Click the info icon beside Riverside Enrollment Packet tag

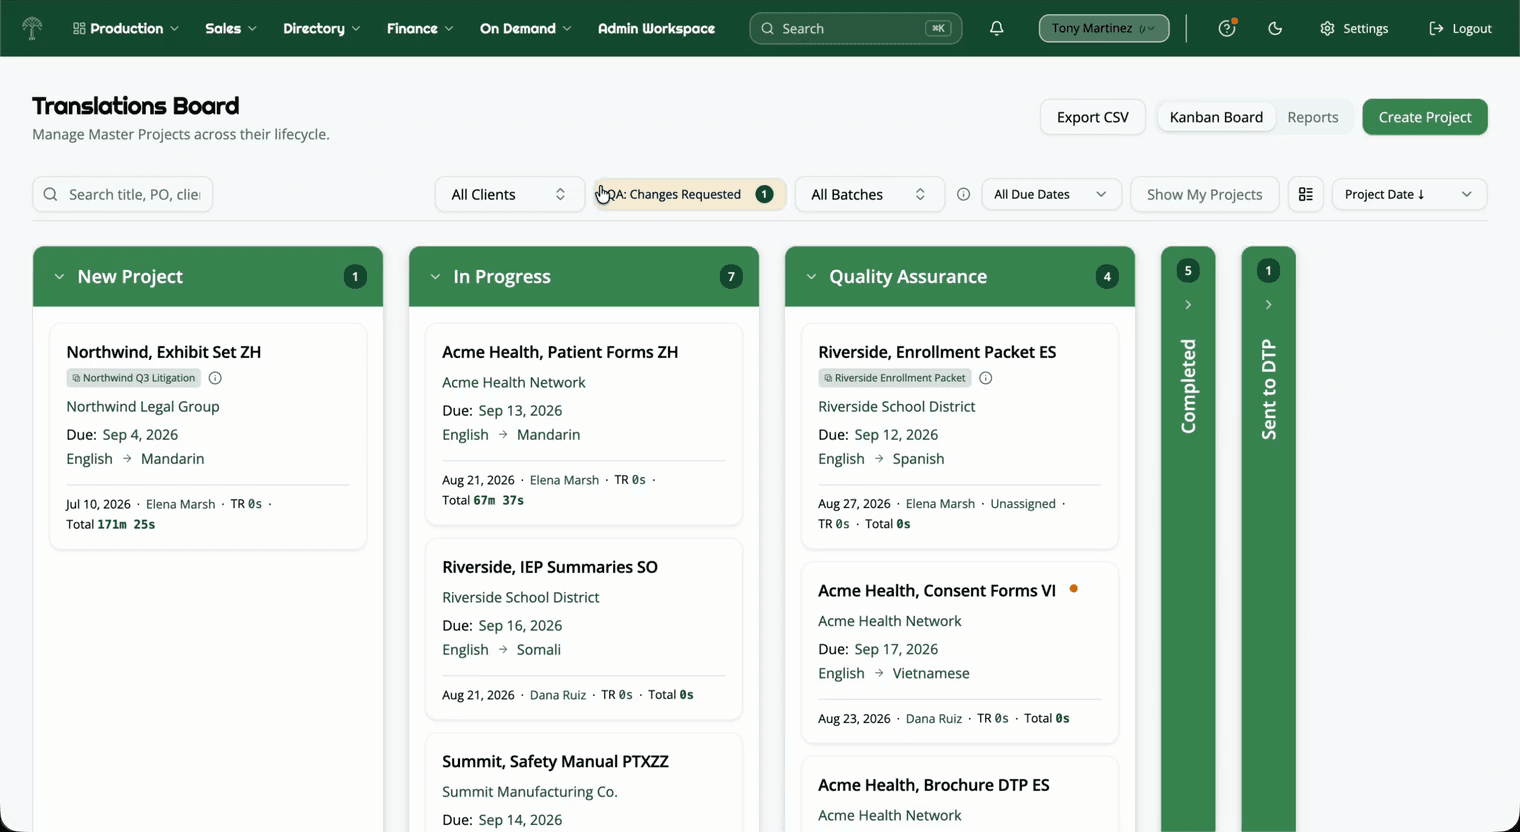(986, 378)
